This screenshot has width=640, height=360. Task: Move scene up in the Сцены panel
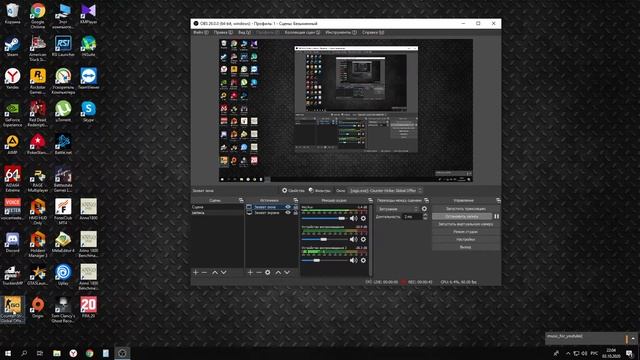215,272
